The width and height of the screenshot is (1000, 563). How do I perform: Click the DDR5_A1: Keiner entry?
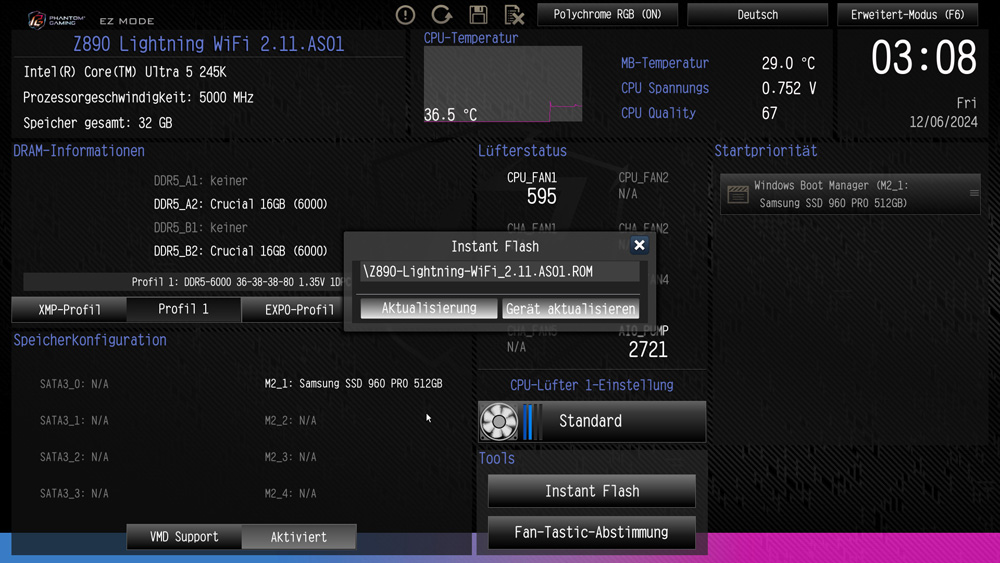coord(200,180)
